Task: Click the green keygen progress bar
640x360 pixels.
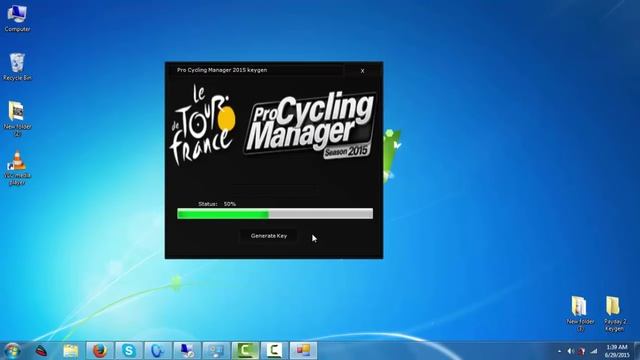Action: point(275,213)
